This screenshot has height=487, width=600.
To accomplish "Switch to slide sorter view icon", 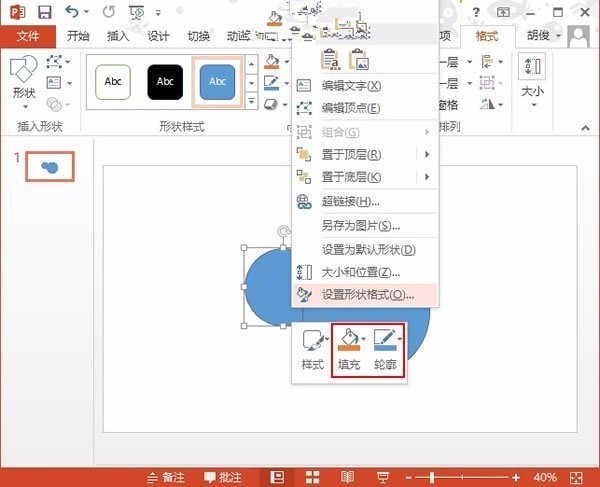I will 312,477.
